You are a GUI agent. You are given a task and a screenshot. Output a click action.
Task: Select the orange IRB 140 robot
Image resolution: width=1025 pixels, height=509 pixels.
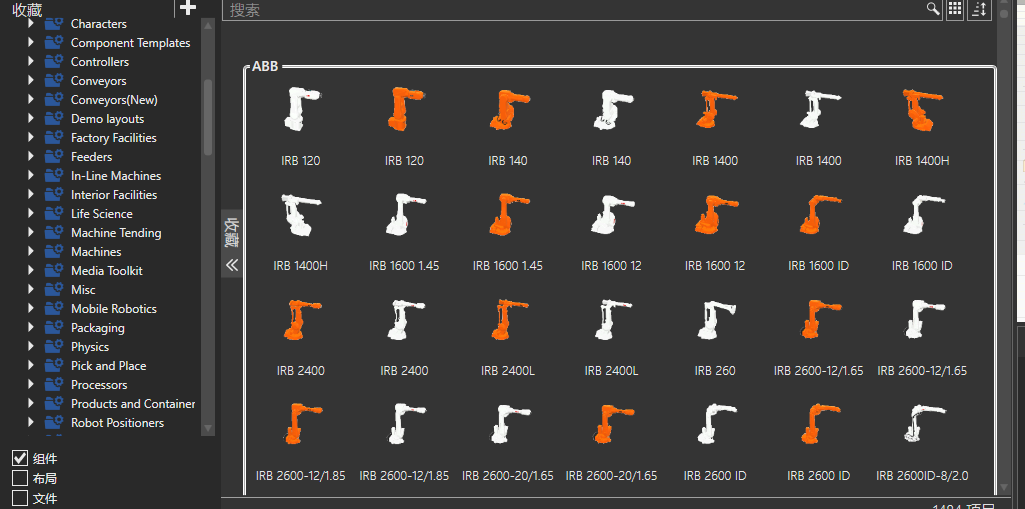(508, 109)
